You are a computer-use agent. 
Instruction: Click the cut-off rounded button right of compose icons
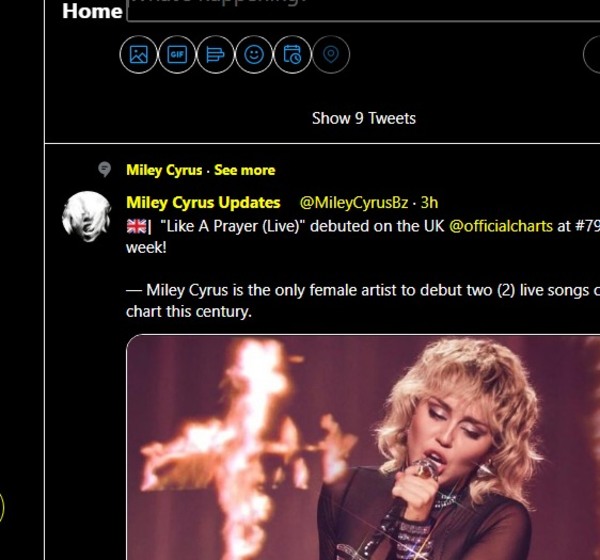[591, 55]
